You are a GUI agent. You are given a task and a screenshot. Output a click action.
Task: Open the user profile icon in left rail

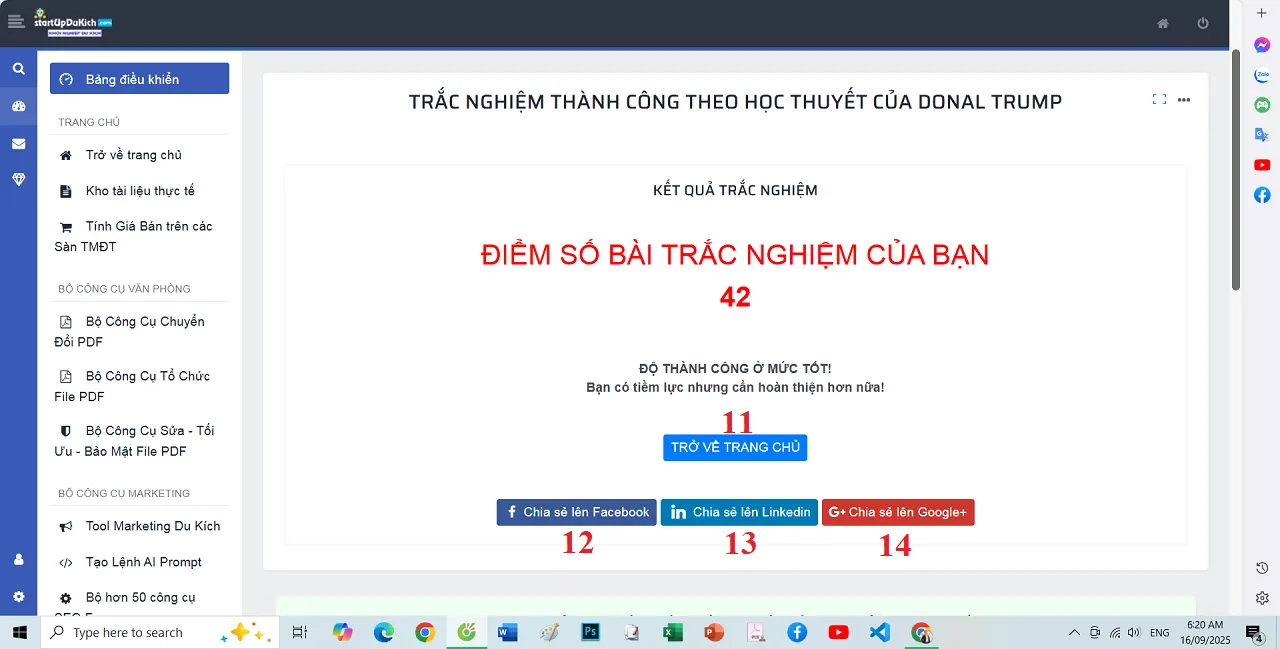(x=18, y=560)
